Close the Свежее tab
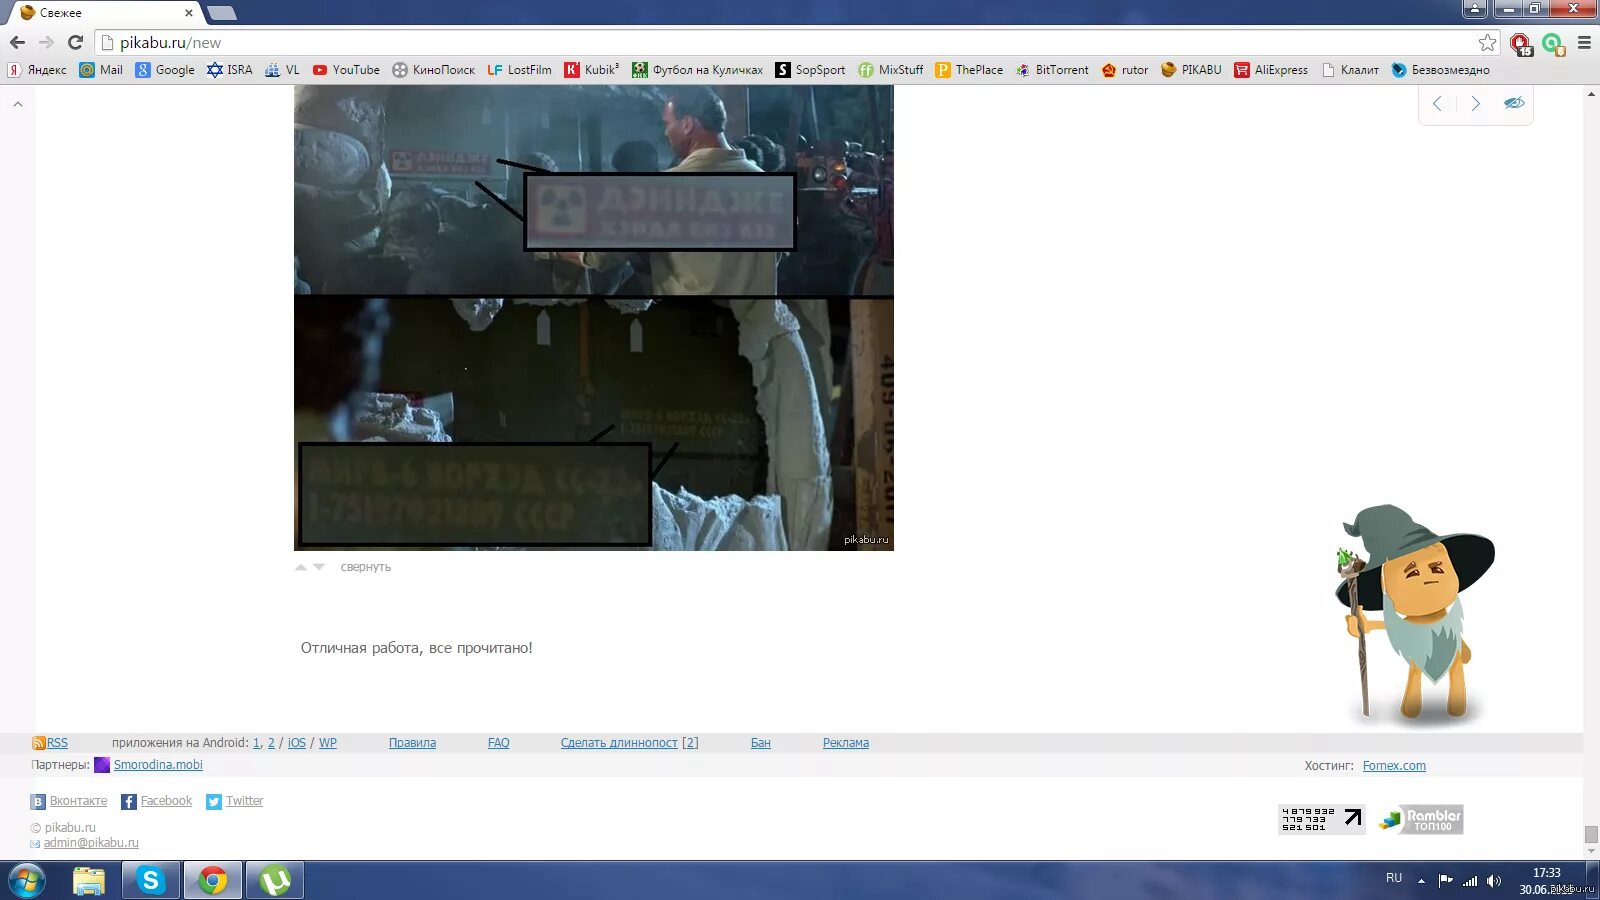 click(x=188, y=13)
